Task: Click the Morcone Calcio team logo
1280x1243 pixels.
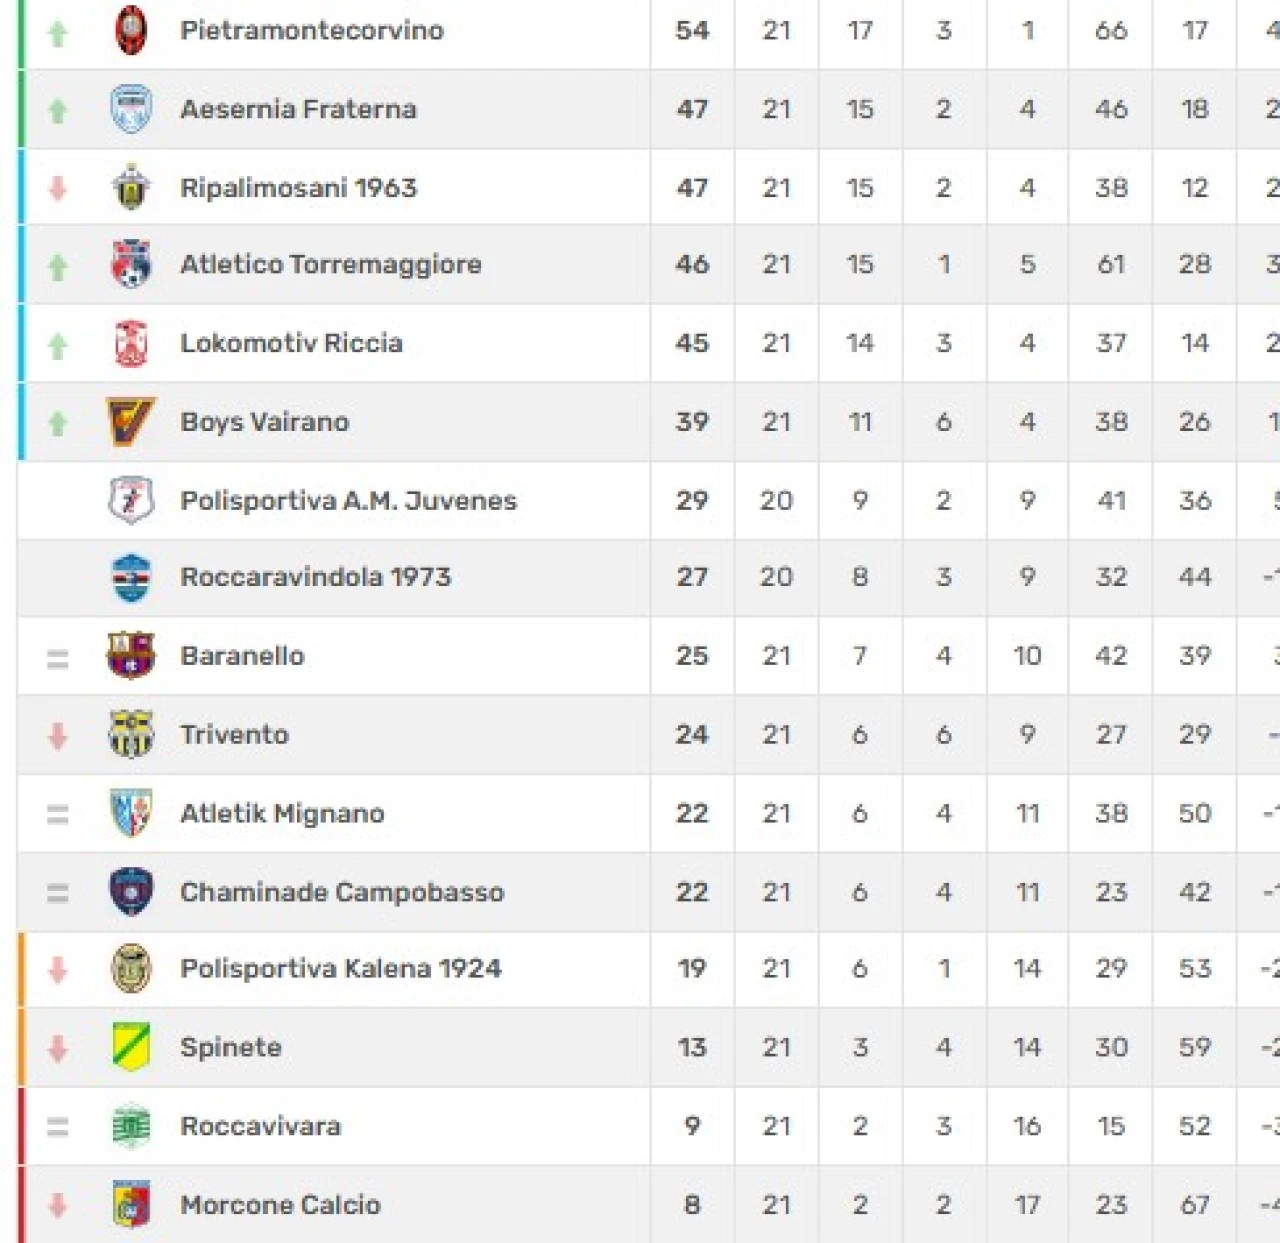Action: 131,1205
